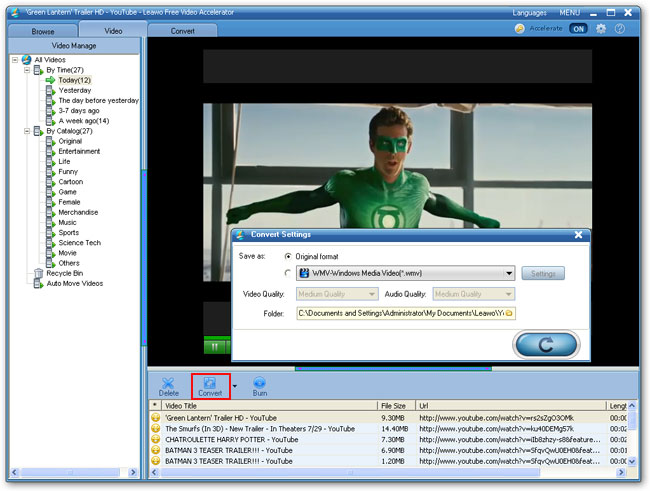650x491 pixels.
Task: Select the Sports catalog
Action: 68,233
